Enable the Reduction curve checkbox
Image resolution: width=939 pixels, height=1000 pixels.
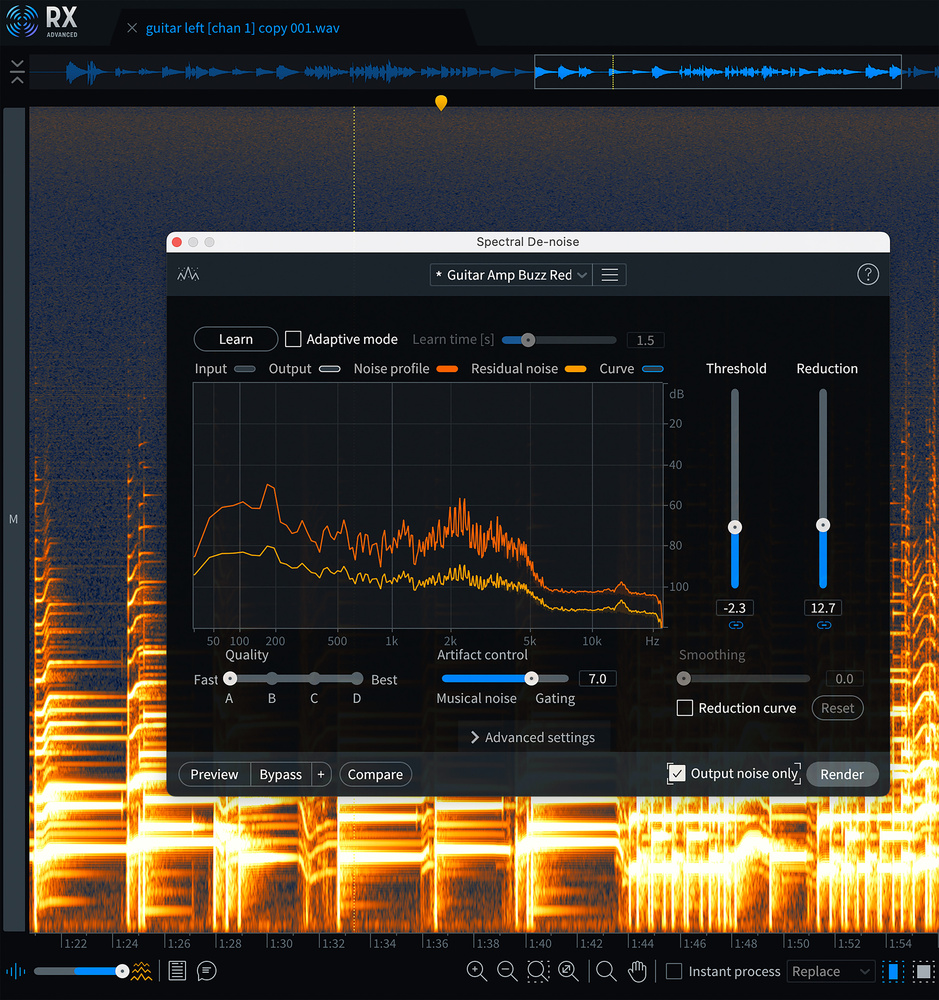684,708
